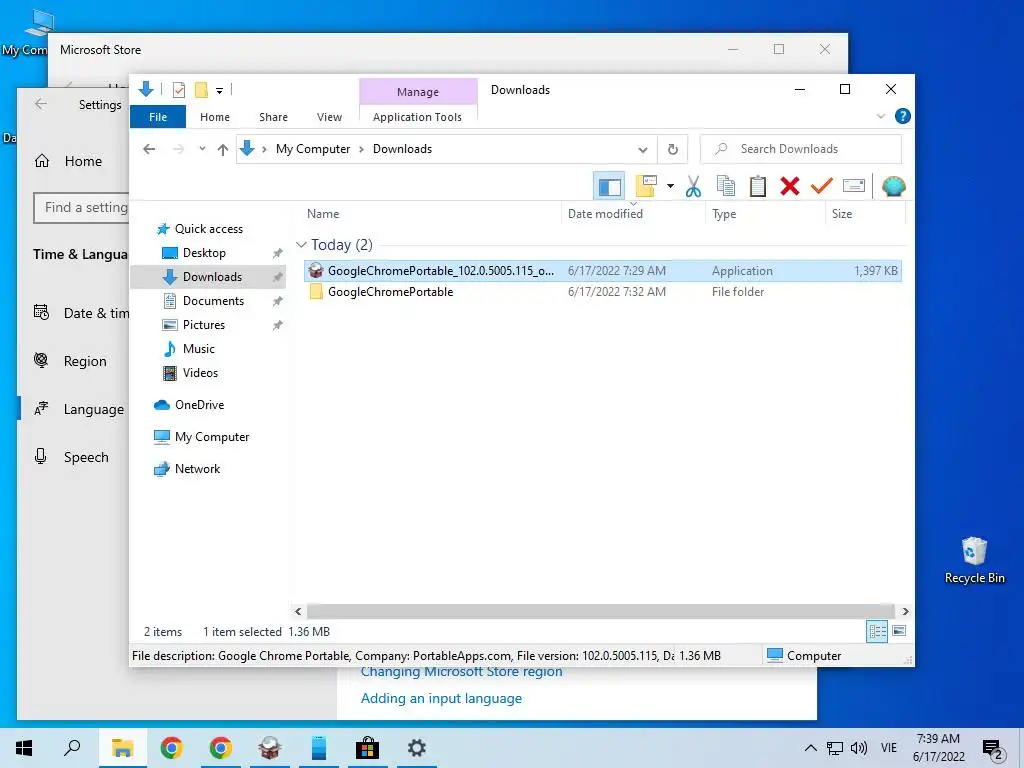This screenshot has height=768, width=1024.
Task: Select Documents in navigation pane
Action: coord(213,300)
